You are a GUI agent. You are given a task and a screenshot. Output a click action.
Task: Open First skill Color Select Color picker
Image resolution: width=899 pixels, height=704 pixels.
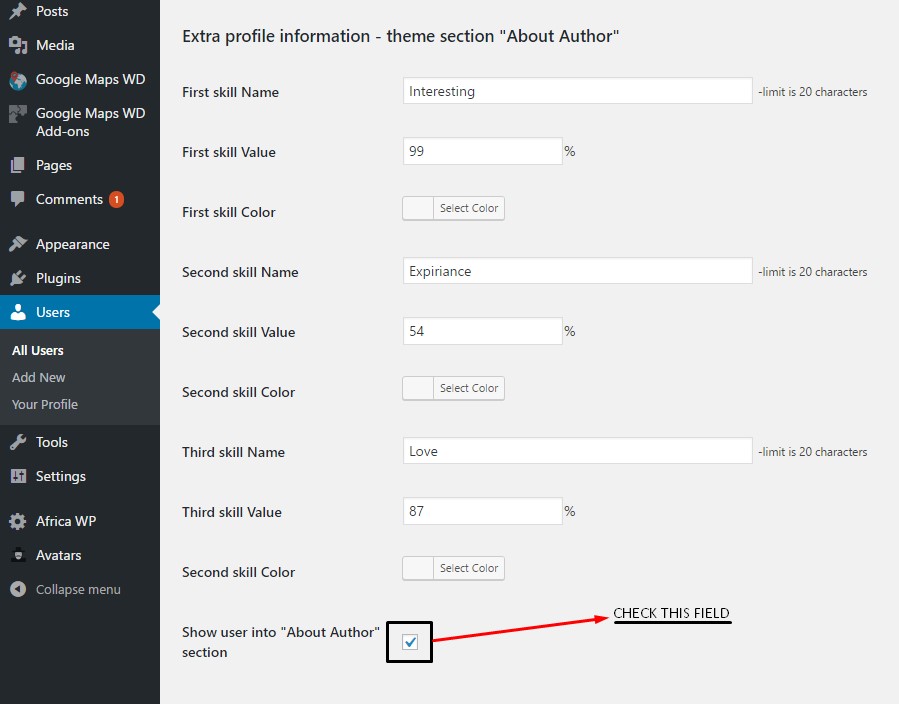[x=468, y=208]
